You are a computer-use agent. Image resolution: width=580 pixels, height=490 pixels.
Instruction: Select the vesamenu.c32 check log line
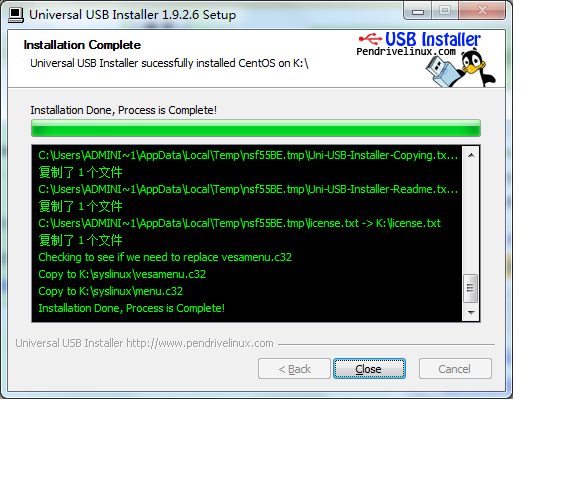(165, 257)
